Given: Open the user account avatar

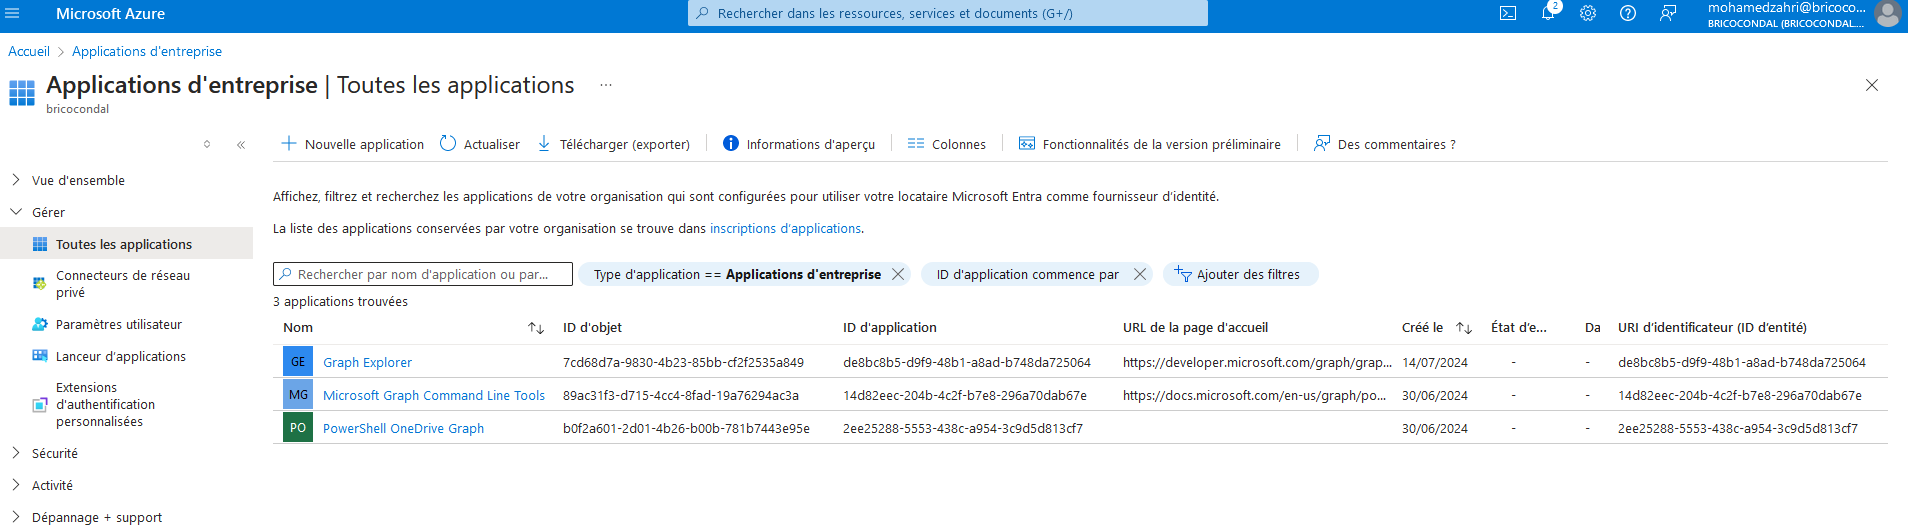Looking at the screenshot, I should [1887, 13].
